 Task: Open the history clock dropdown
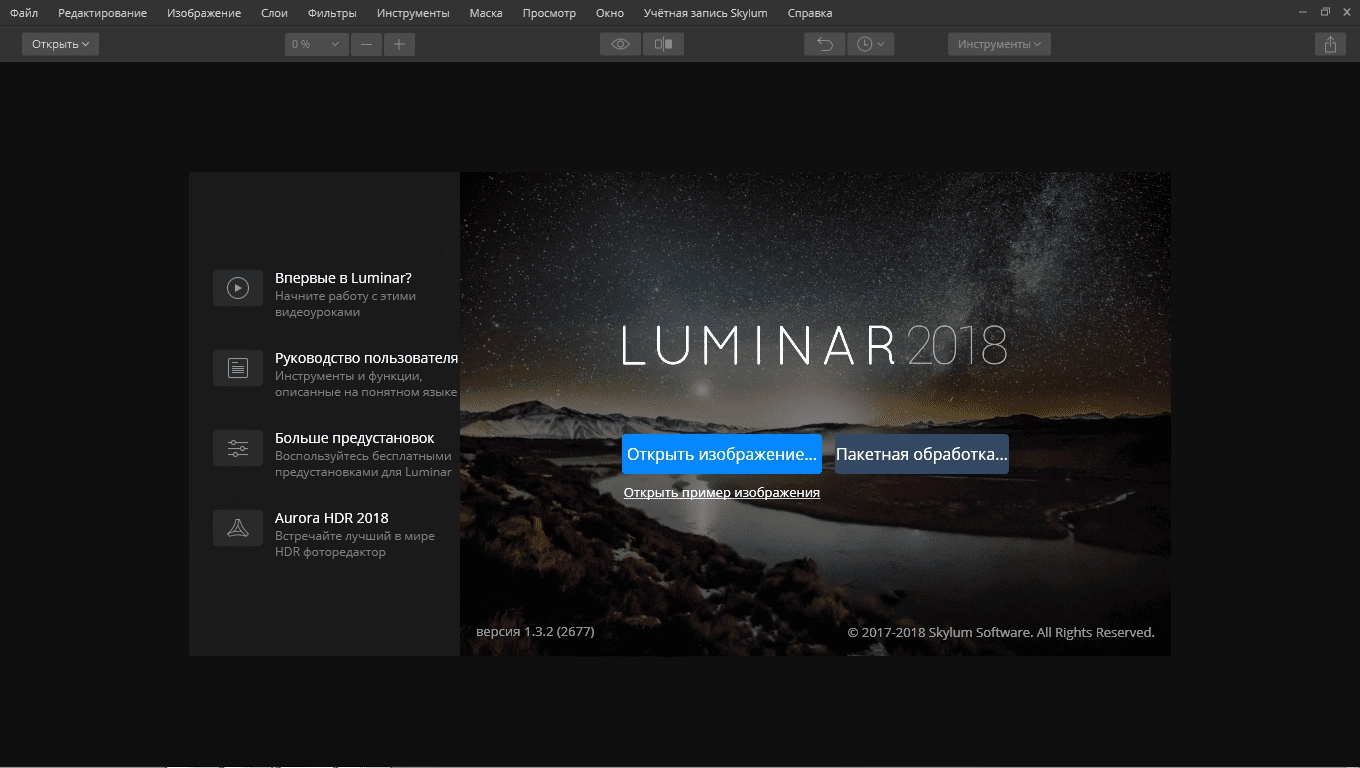coord(870,44)
